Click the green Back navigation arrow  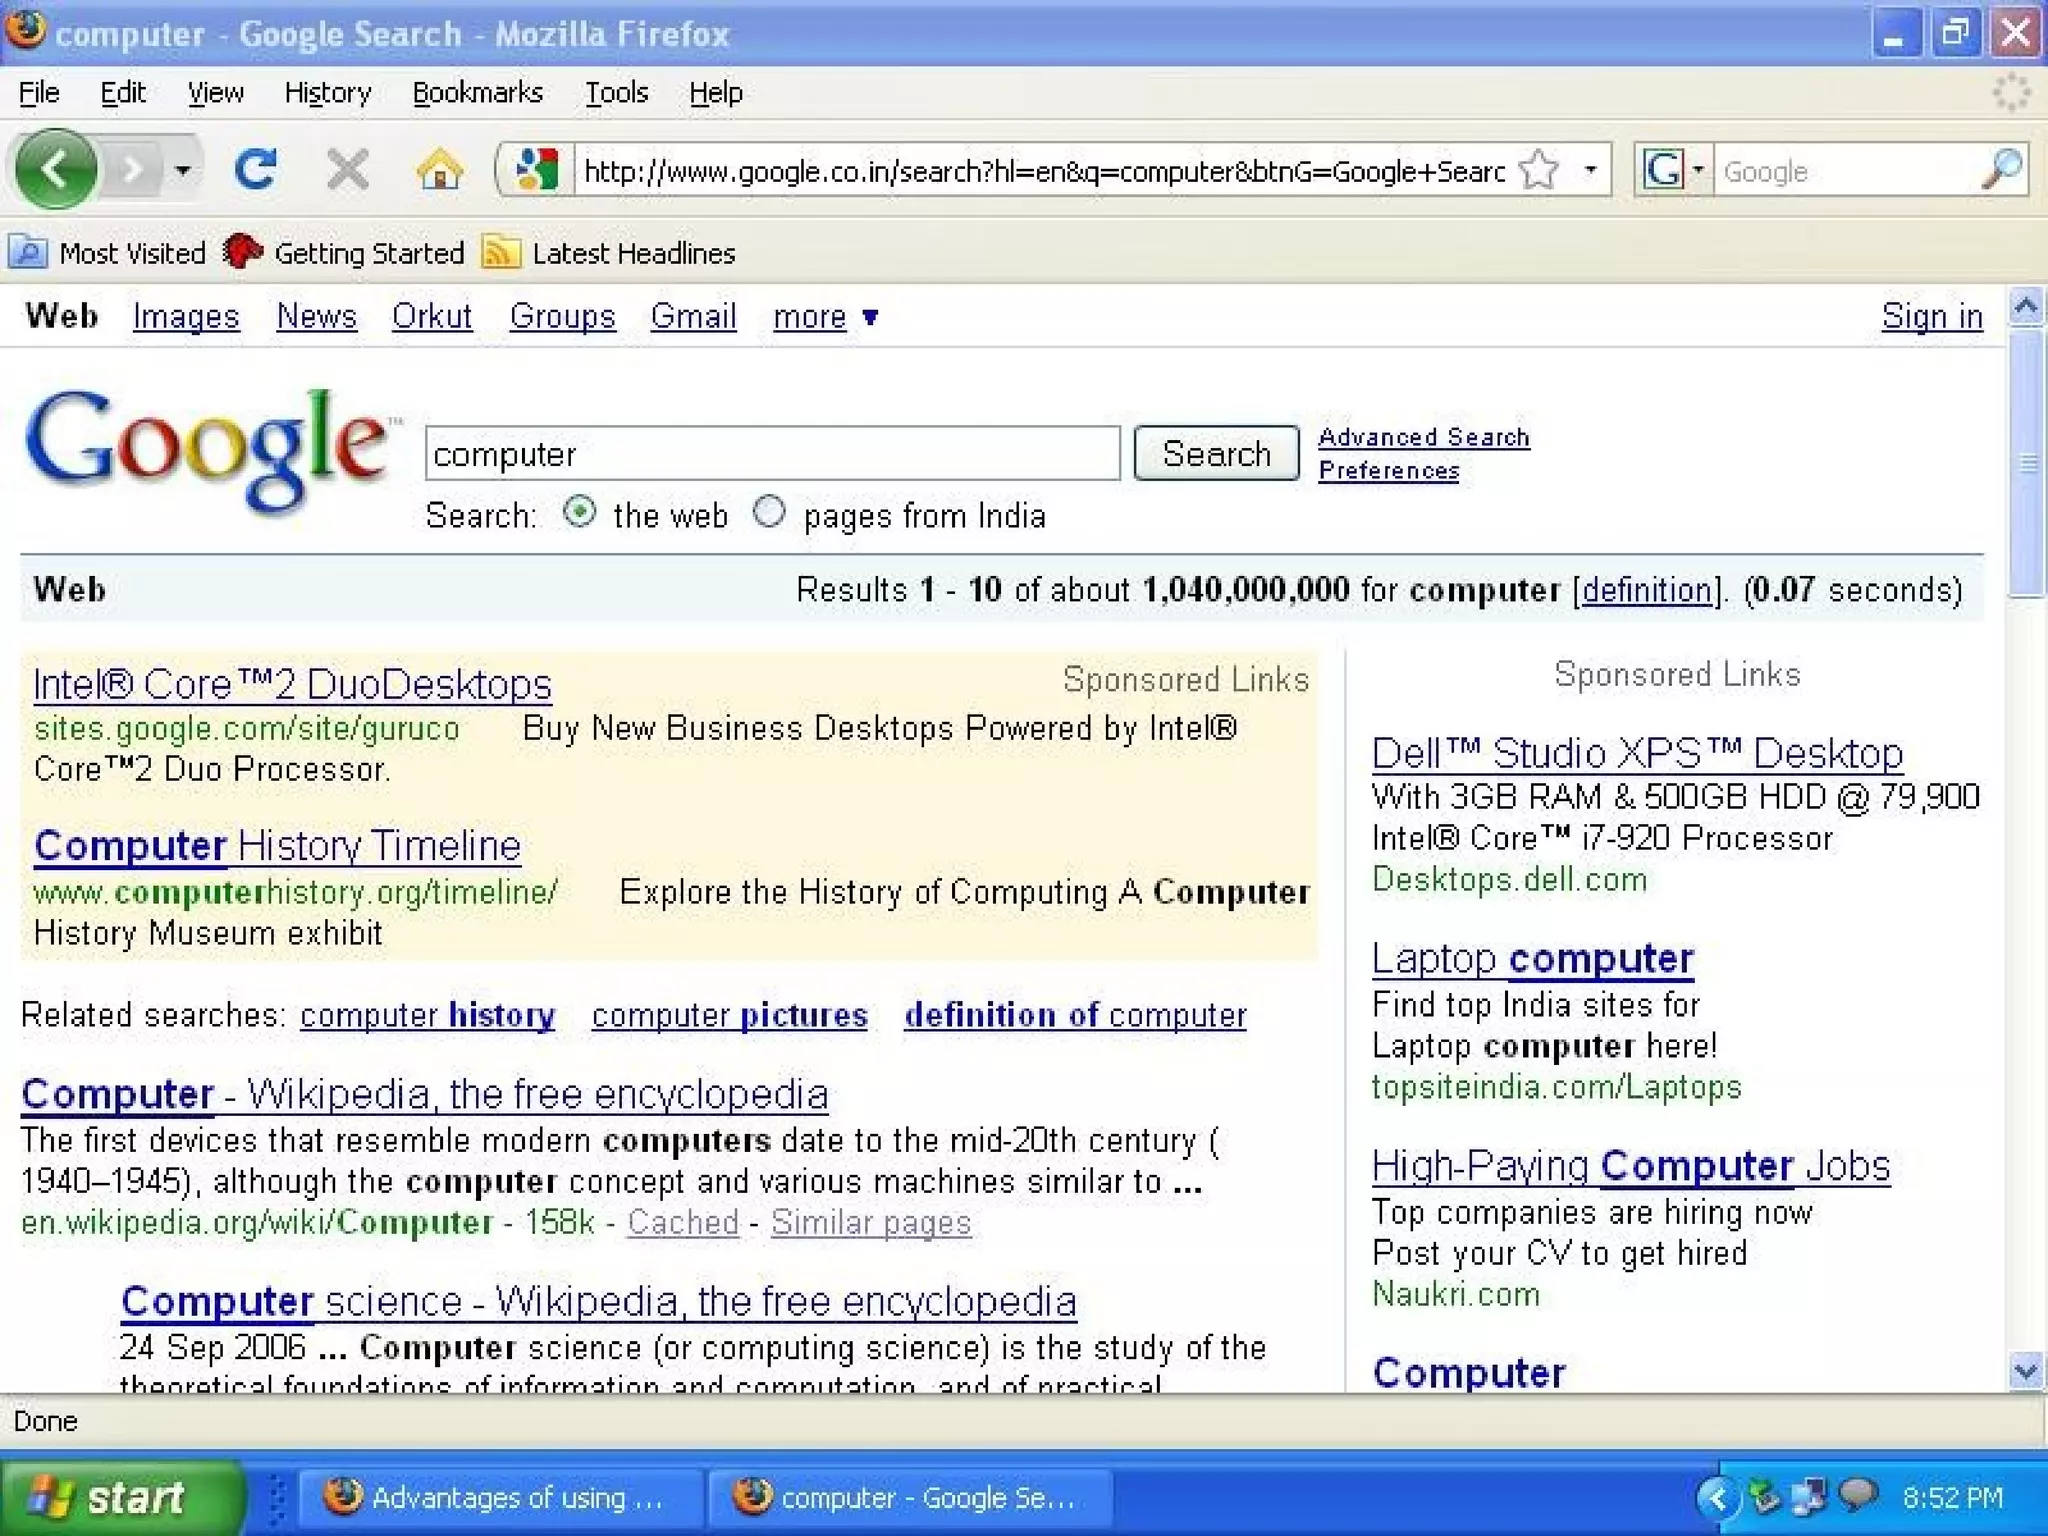click(x=56, y=170)
